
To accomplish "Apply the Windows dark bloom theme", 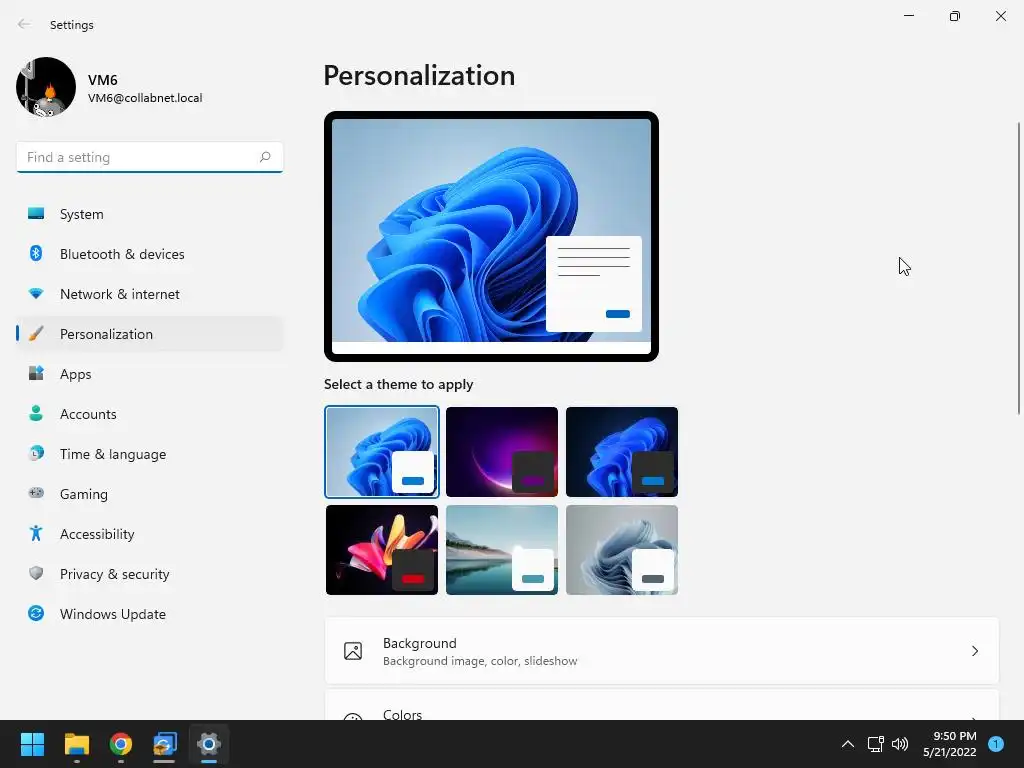I will pyautogui.click(x=622, y=452).
